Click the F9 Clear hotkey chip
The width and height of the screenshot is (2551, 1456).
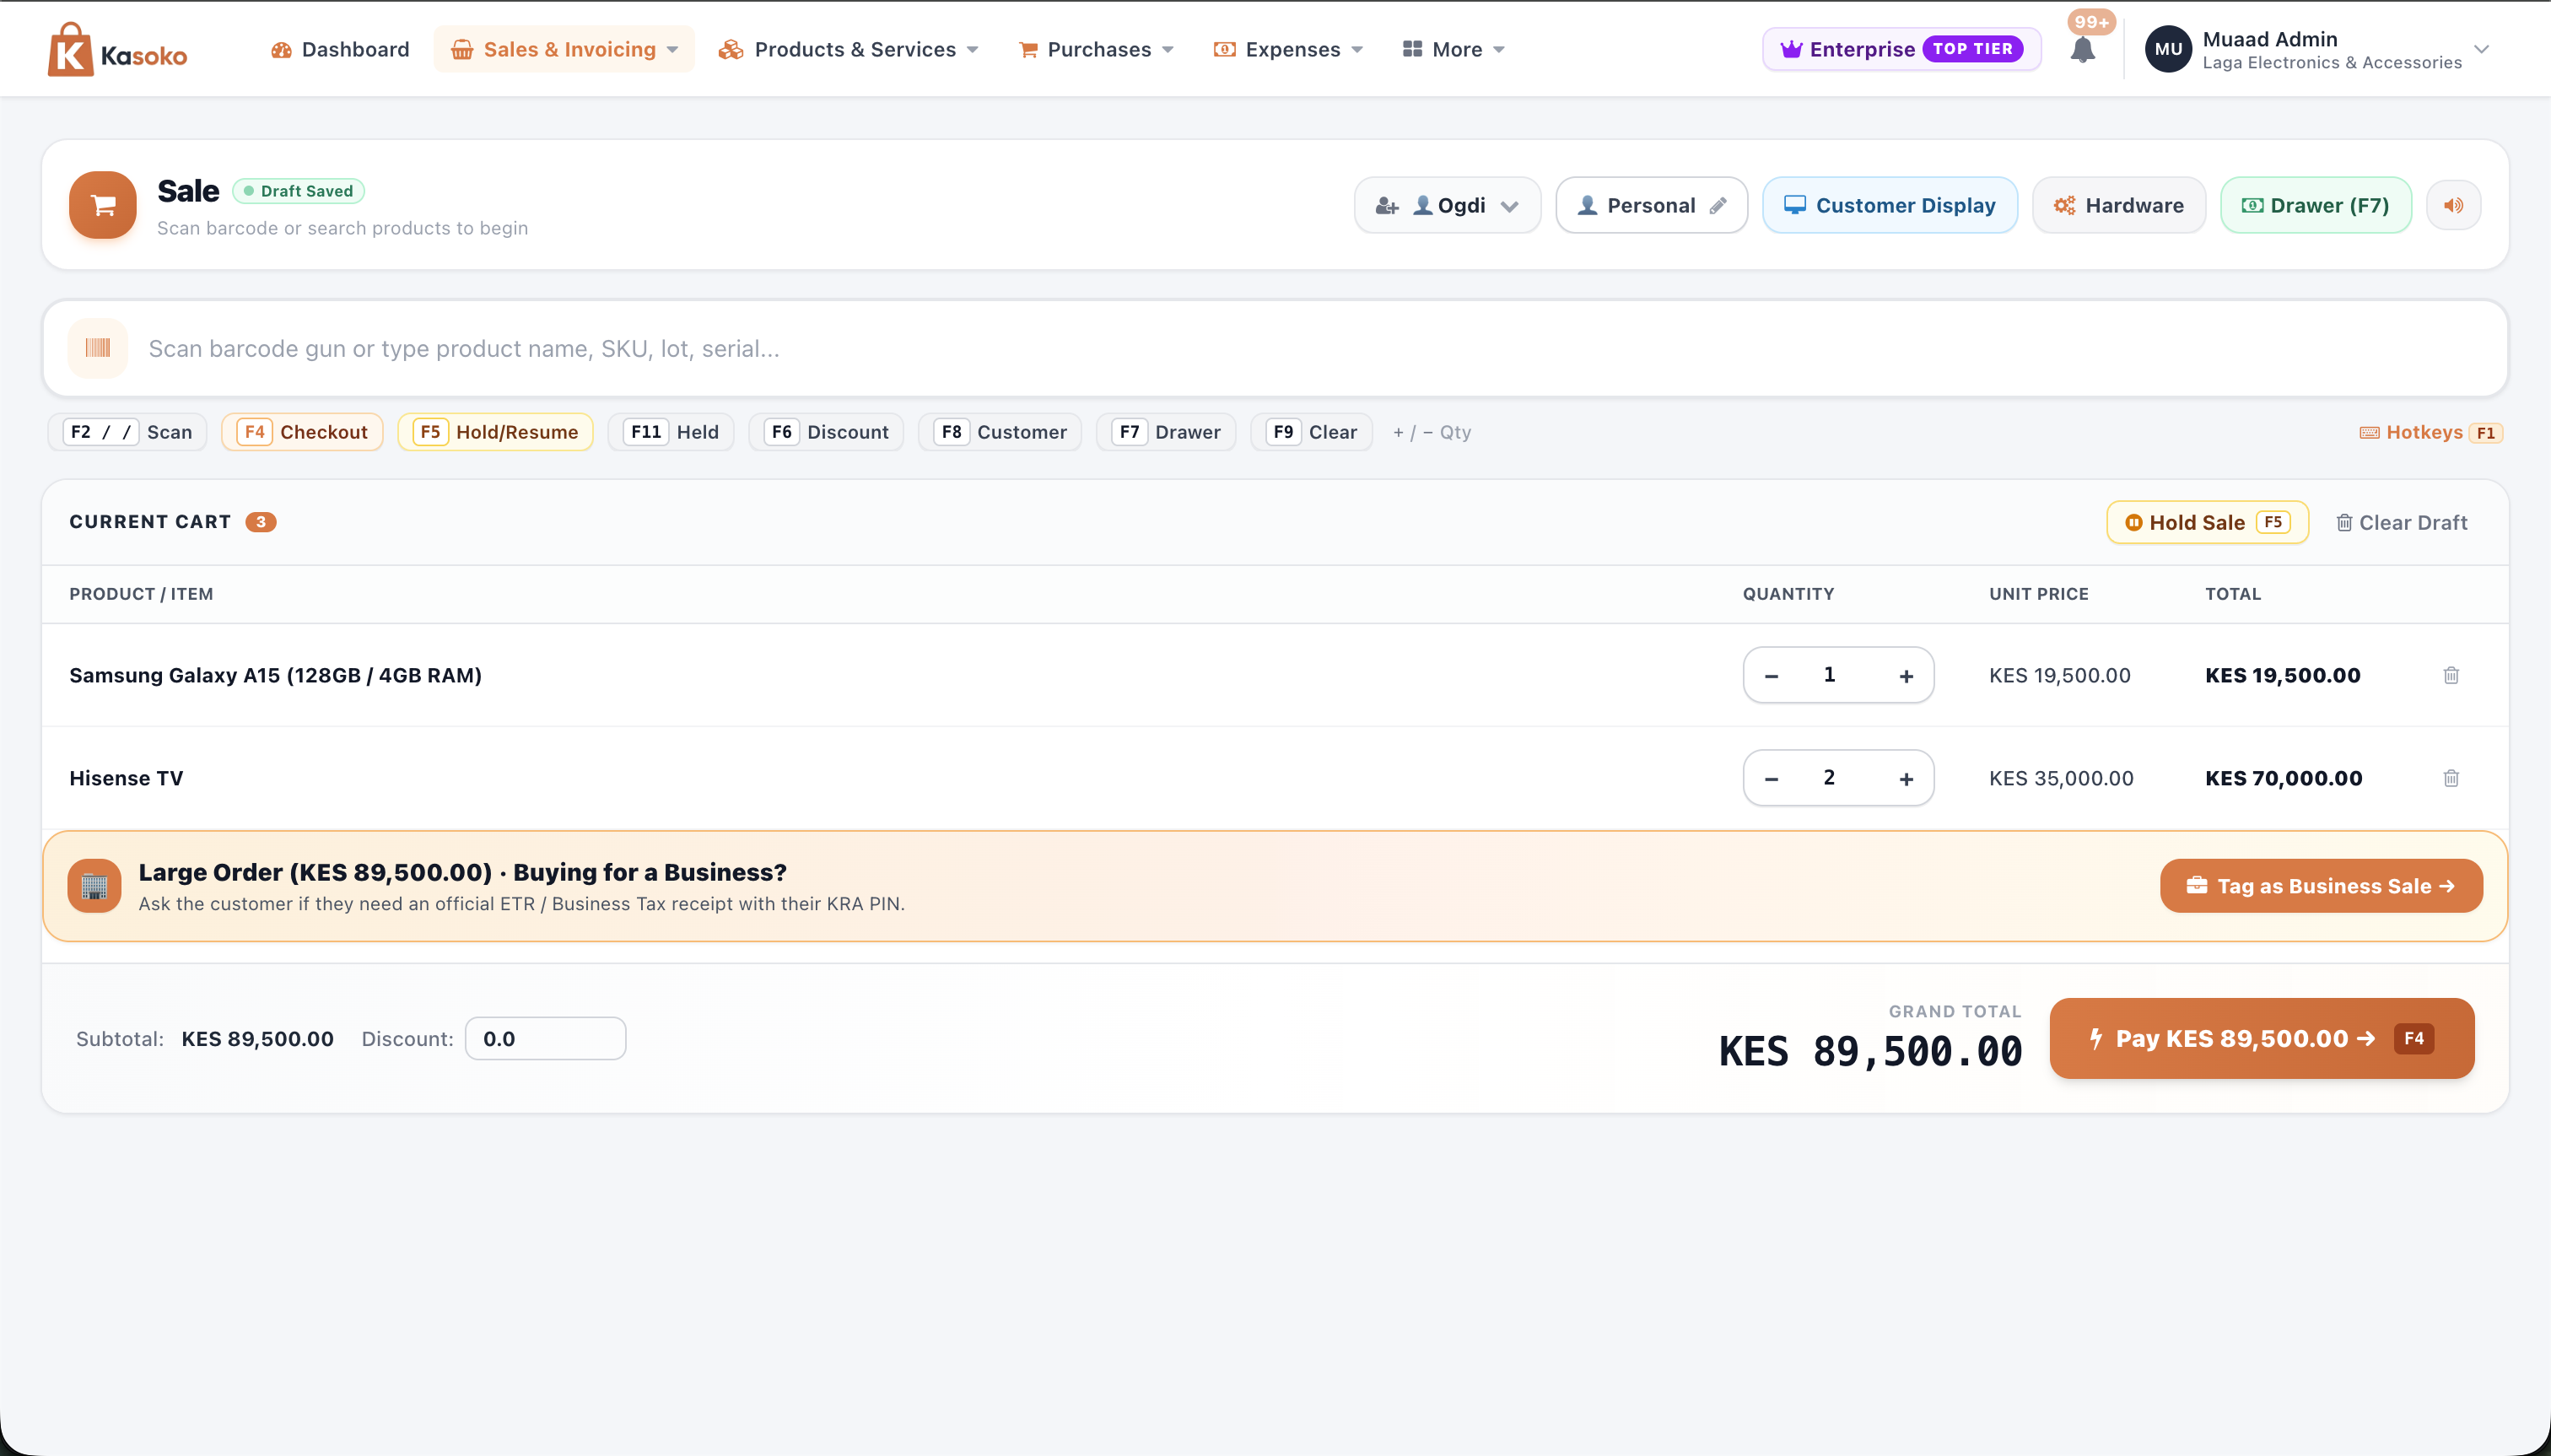point(1311,432)
